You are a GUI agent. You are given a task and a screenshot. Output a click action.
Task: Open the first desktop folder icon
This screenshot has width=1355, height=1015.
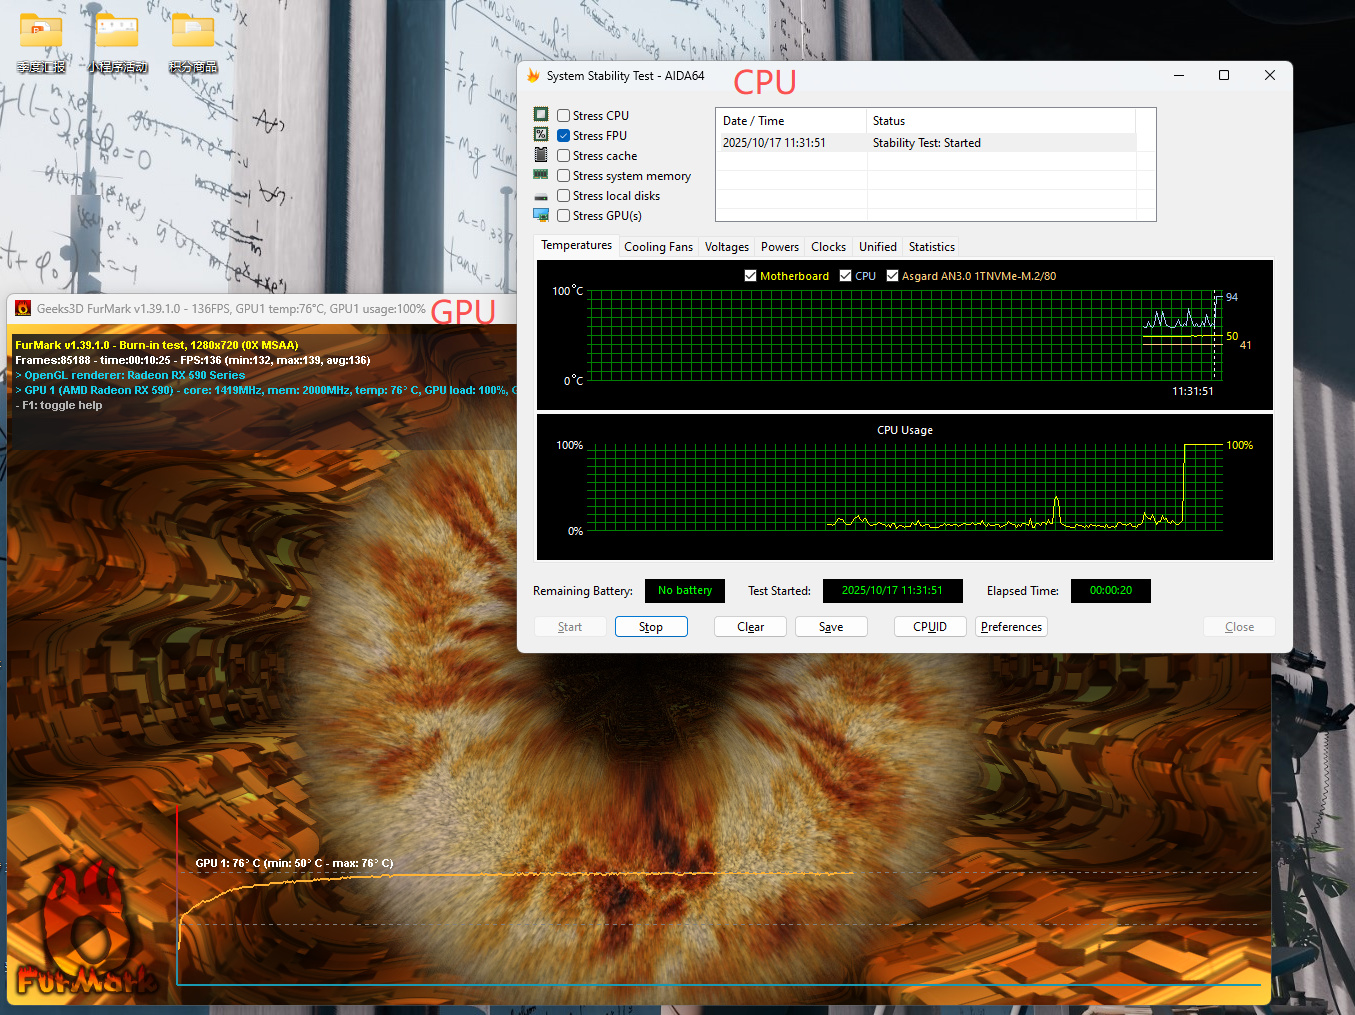[x=41, y=32]
